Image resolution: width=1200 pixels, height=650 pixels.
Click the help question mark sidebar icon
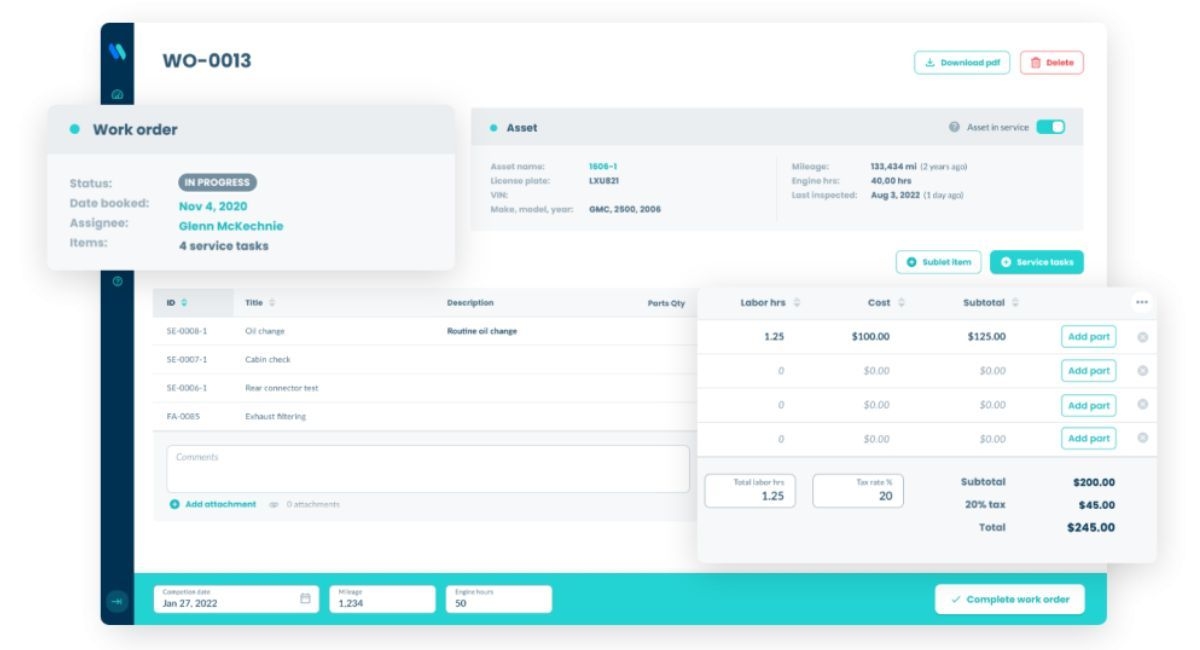(117, 281)
